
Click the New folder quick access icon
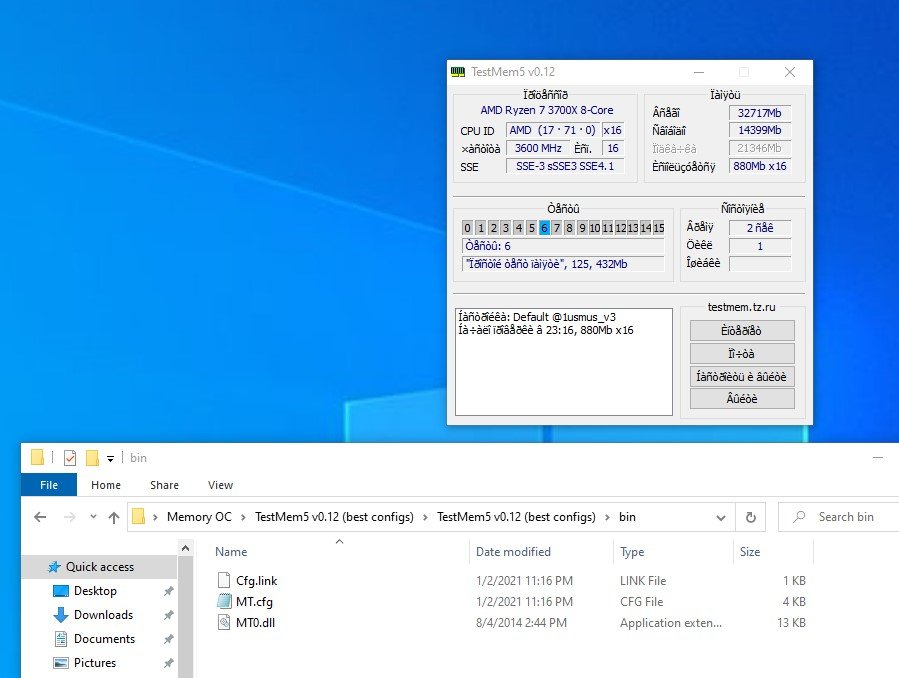pos(92,458)
